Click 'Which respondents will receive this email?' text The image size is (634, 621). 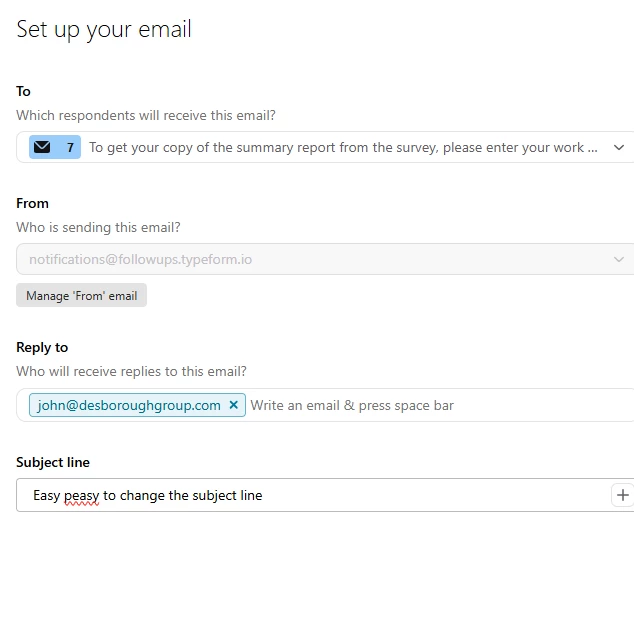pos(146,115)
